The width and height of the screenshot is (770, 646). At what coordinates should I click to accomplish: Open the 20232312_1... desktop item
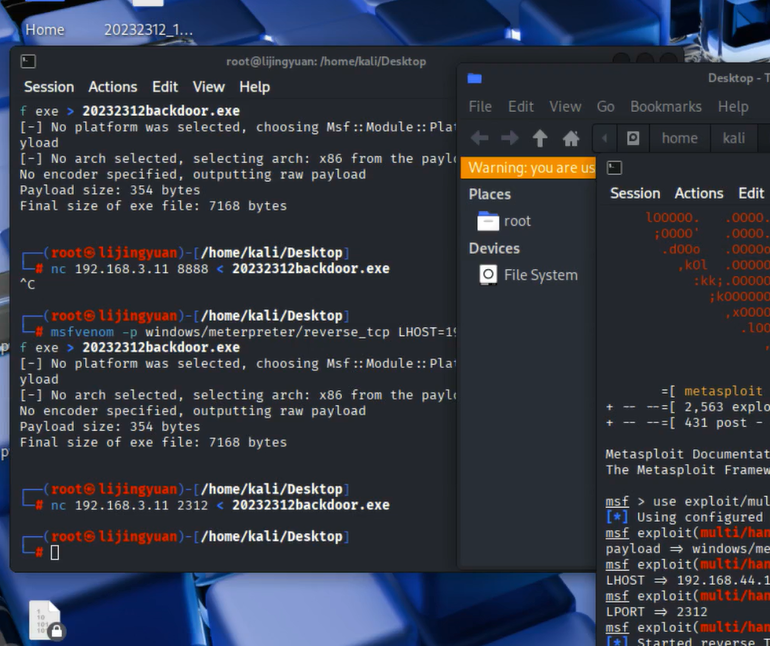pos(148,30)
